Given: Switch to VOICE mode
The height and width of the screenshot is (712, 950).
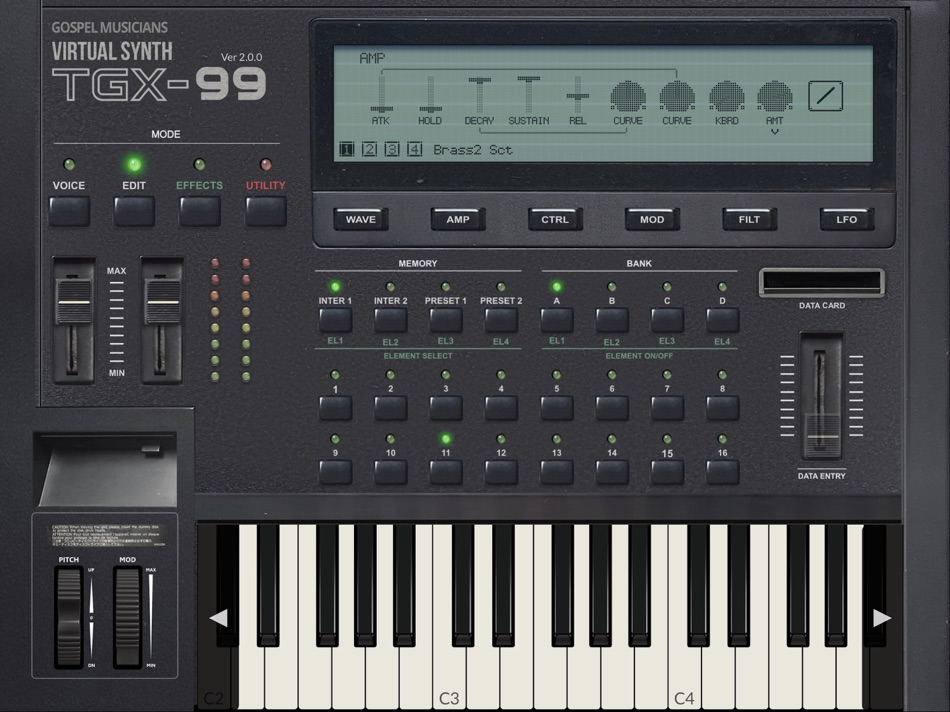Looking at the screenshot, I should click(x=69, y=211).
